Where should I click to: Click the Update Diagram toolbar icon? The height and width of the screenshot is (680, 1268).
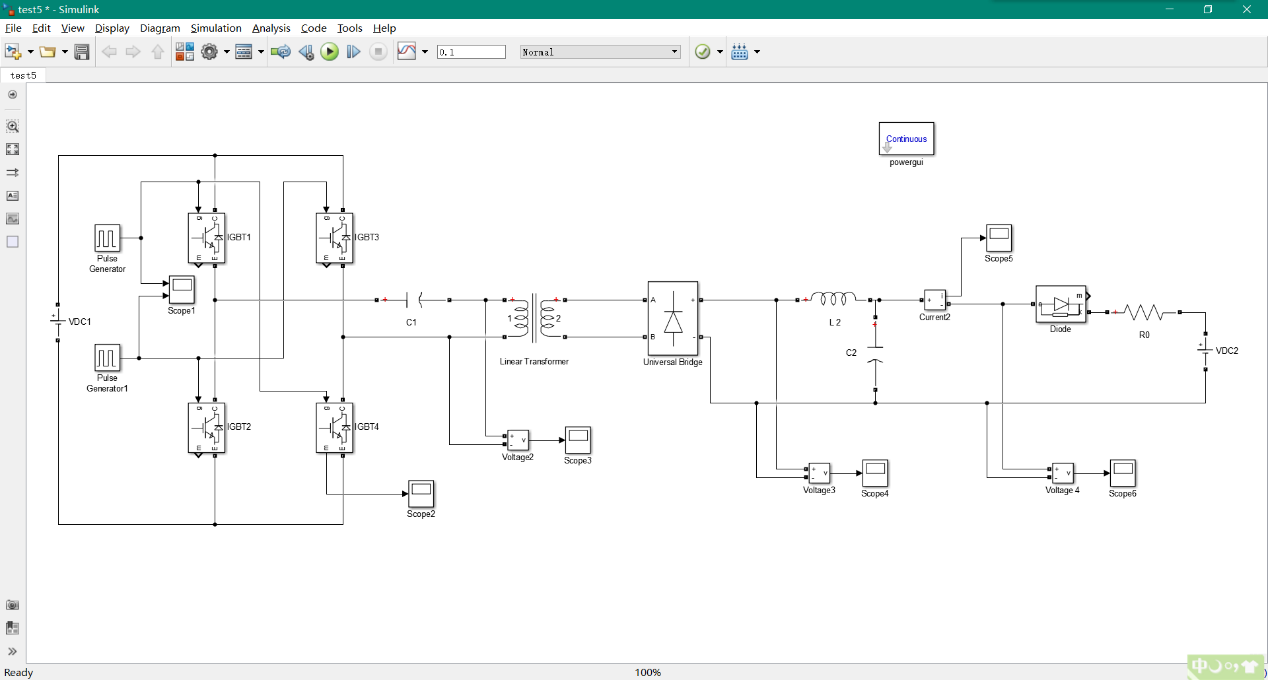(281, 52)
